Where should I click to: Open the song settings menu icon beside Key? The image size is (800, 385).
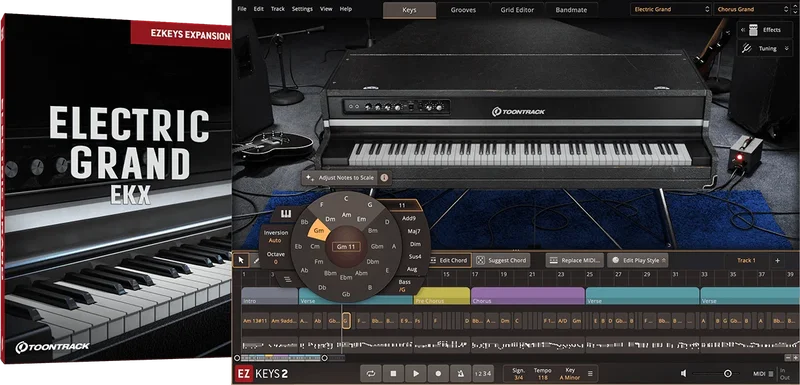pyautogui.click(x=590, y=374)
